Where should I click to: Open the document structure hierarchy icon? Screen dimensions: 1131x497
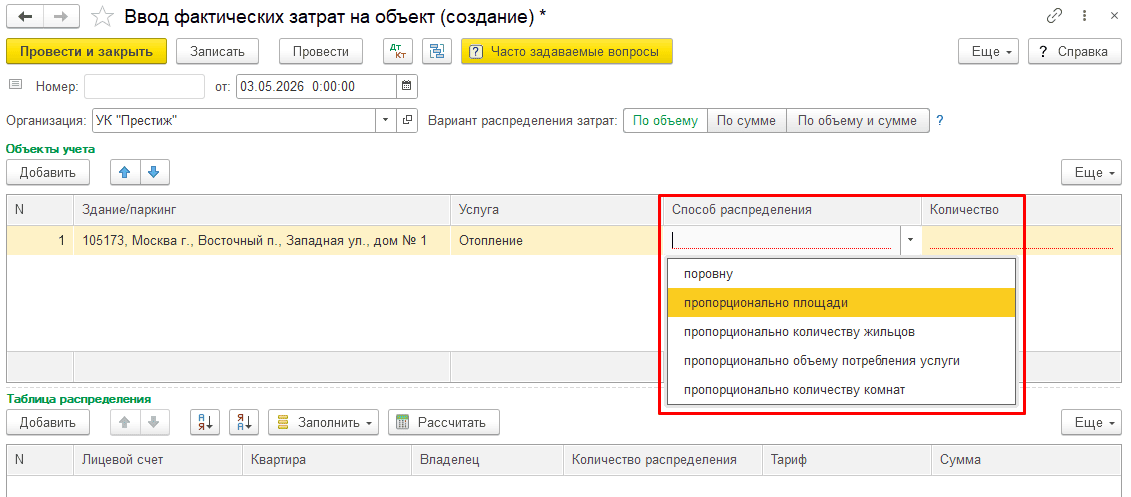click(x=436, y=51)
